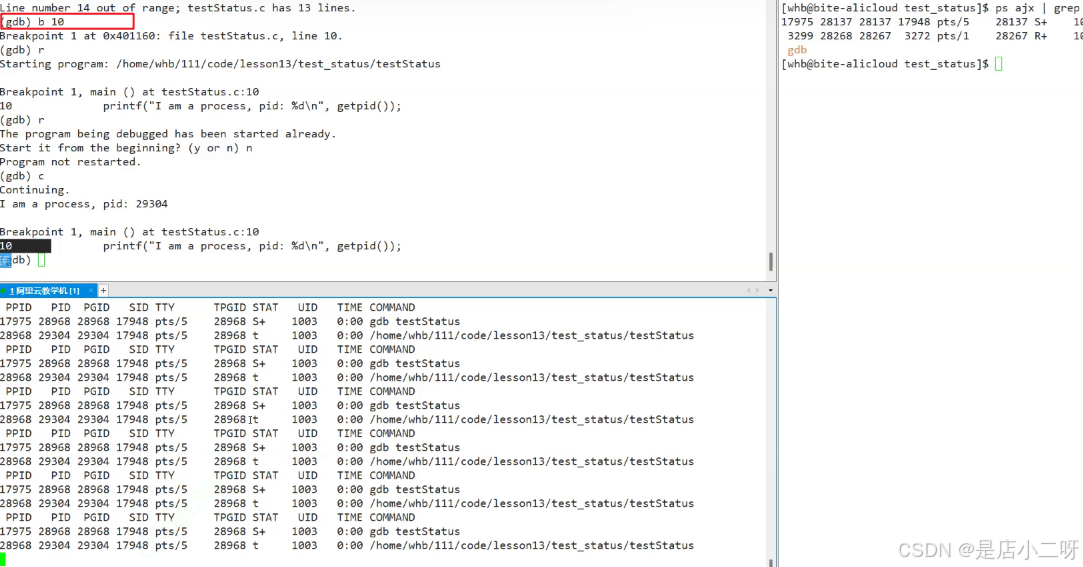Click 'I am a process, pid: 29304' output
This screenshot has width=1083, height=567.
point(84,204)
